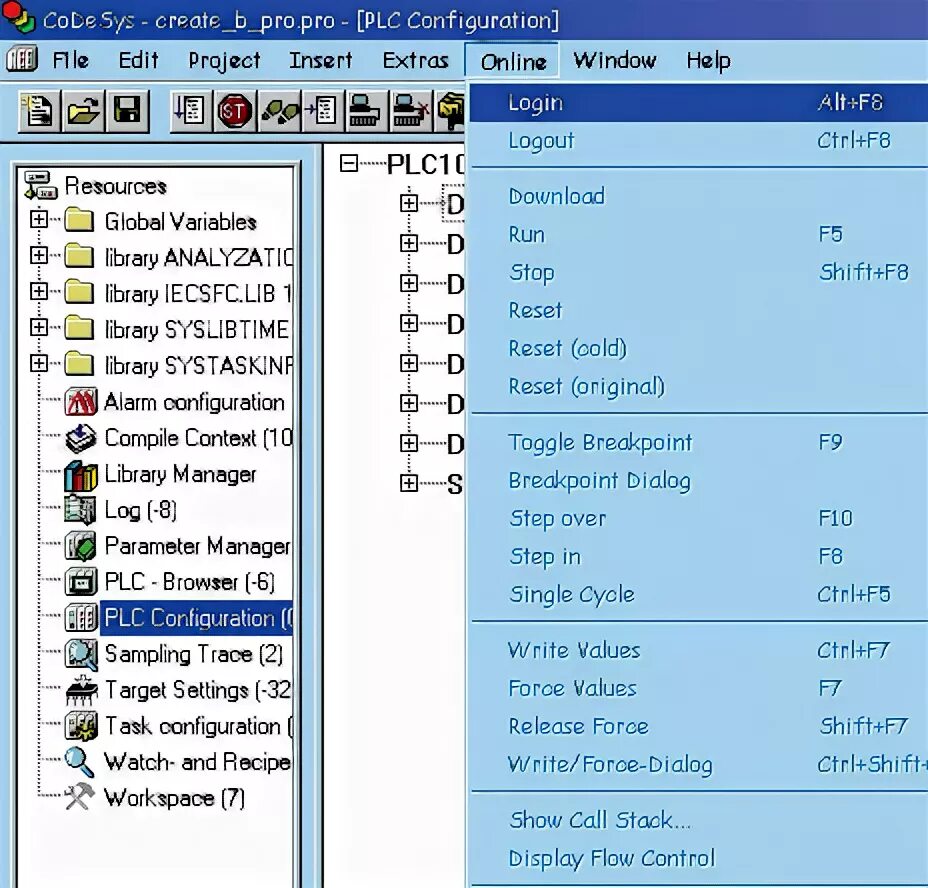Click the Workspace tools icon
Image resolution: width=928 pixels, height=888 pixels.
pos(79,797)
